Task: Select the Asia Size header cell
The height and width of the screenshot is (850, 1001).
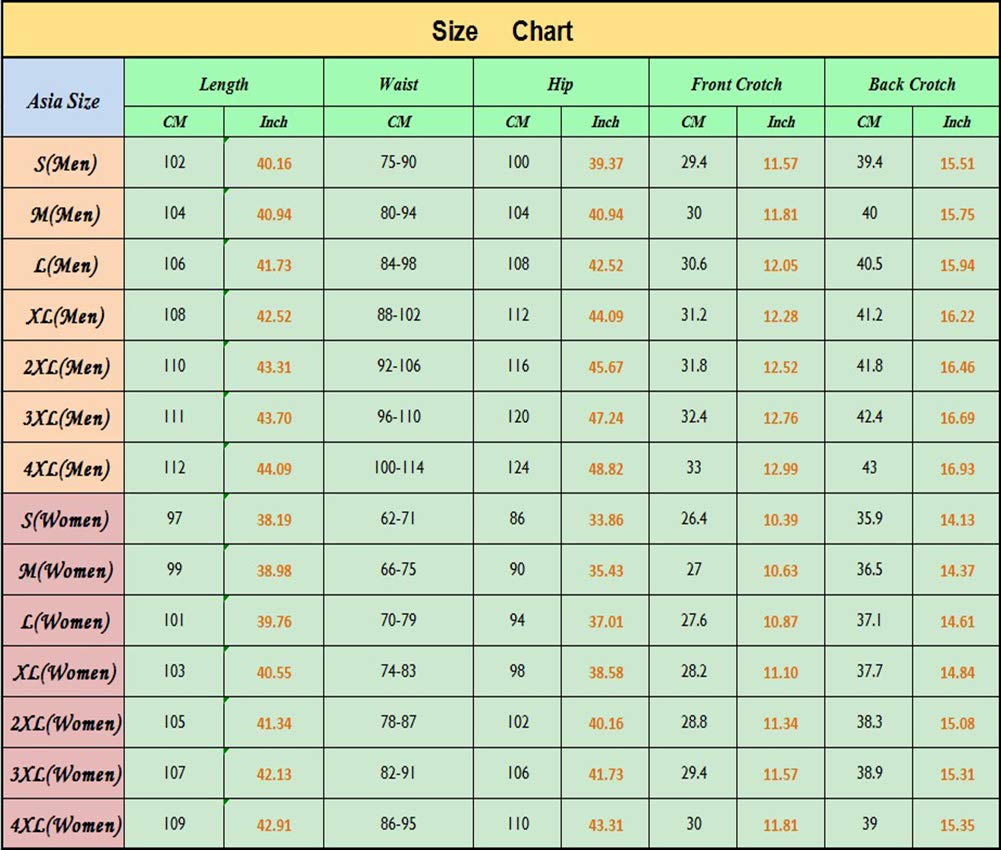Action: coord(63,98)
